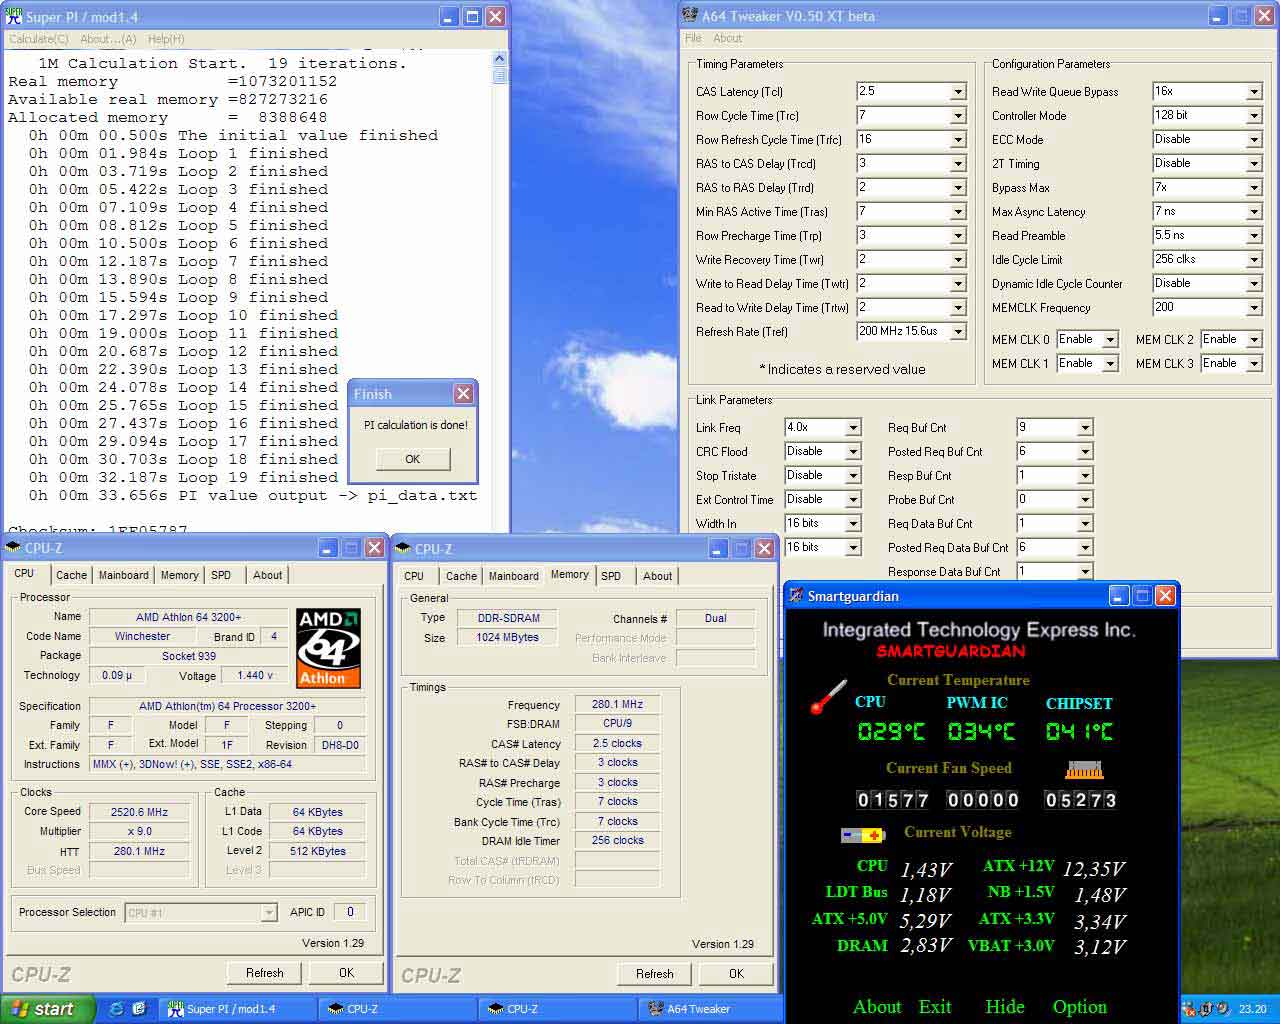
Task: Switch to Mainboard tab in left CPU-Z
Action: [124, 575]
